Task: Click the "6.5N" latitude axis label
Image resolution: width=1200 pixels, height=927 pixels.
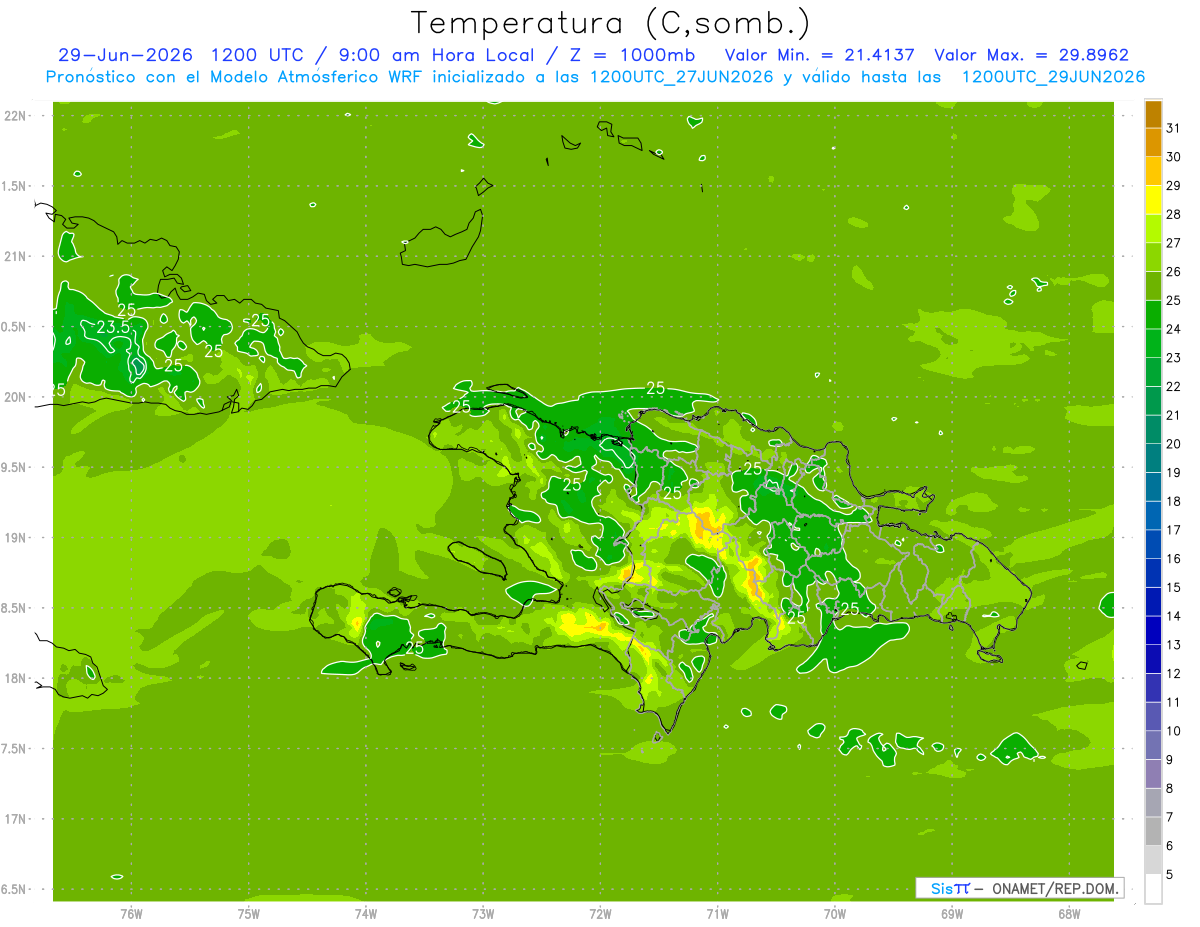Action: coord(15,889)
